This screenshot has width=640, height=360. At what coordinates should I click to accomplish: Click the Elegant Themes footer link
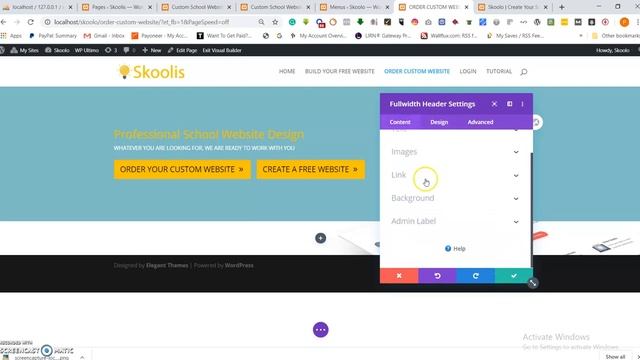pyautogui.click(x=167, y=265)
